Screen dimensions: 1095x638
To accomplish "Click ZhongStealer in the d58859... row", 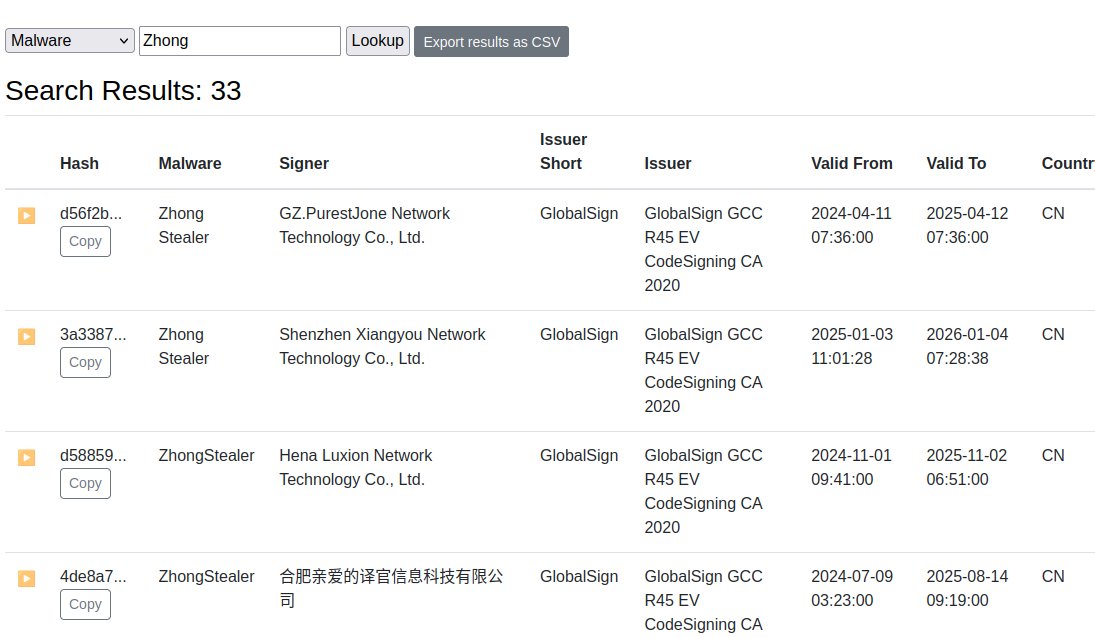I will click(x=206, y=456).
